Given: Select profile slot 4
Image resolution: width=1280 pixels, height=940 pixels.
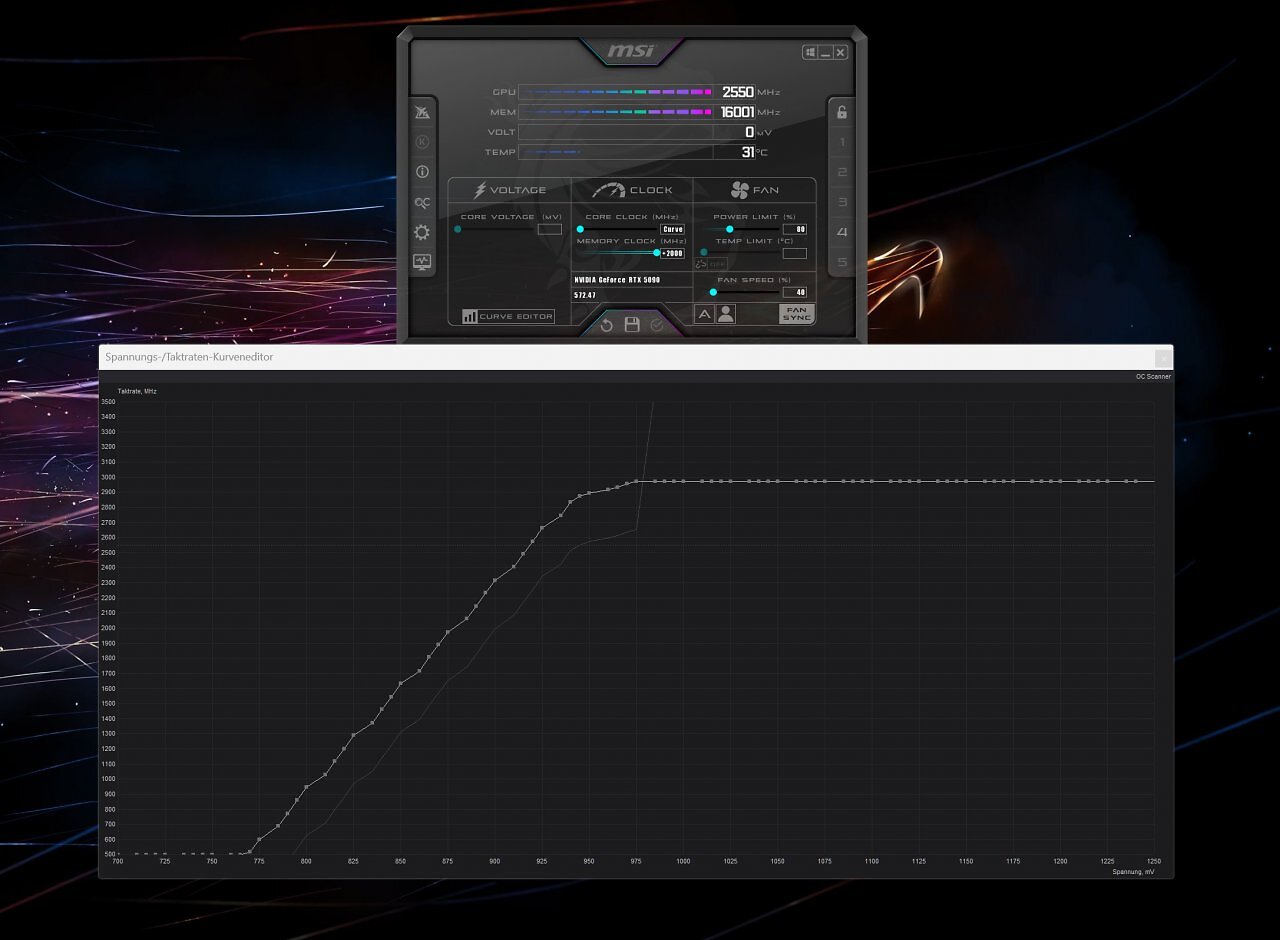Looking at the screenshot, I should coord(842,232).
